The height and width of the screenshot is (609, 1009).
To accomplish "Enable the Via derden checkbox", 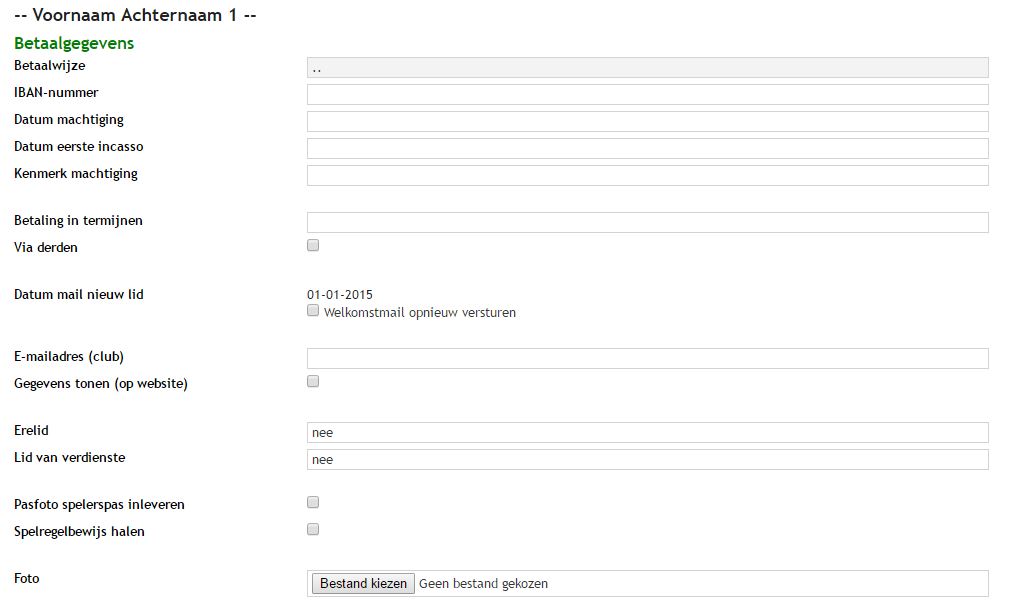I will 313,245.
